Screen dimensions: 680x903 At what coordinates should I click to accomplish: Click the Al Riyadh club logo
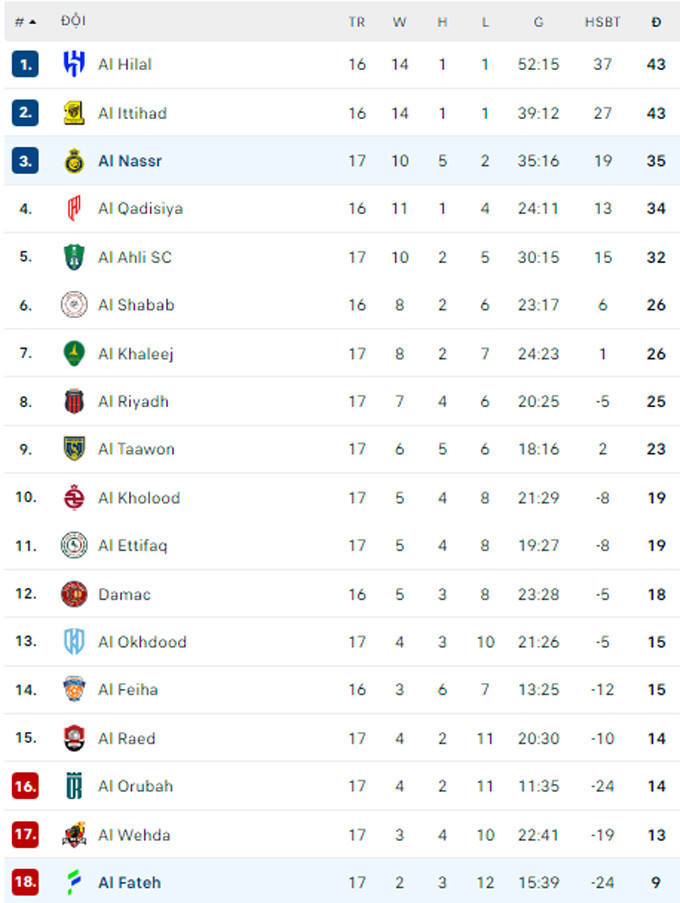[x=74, y=401]
